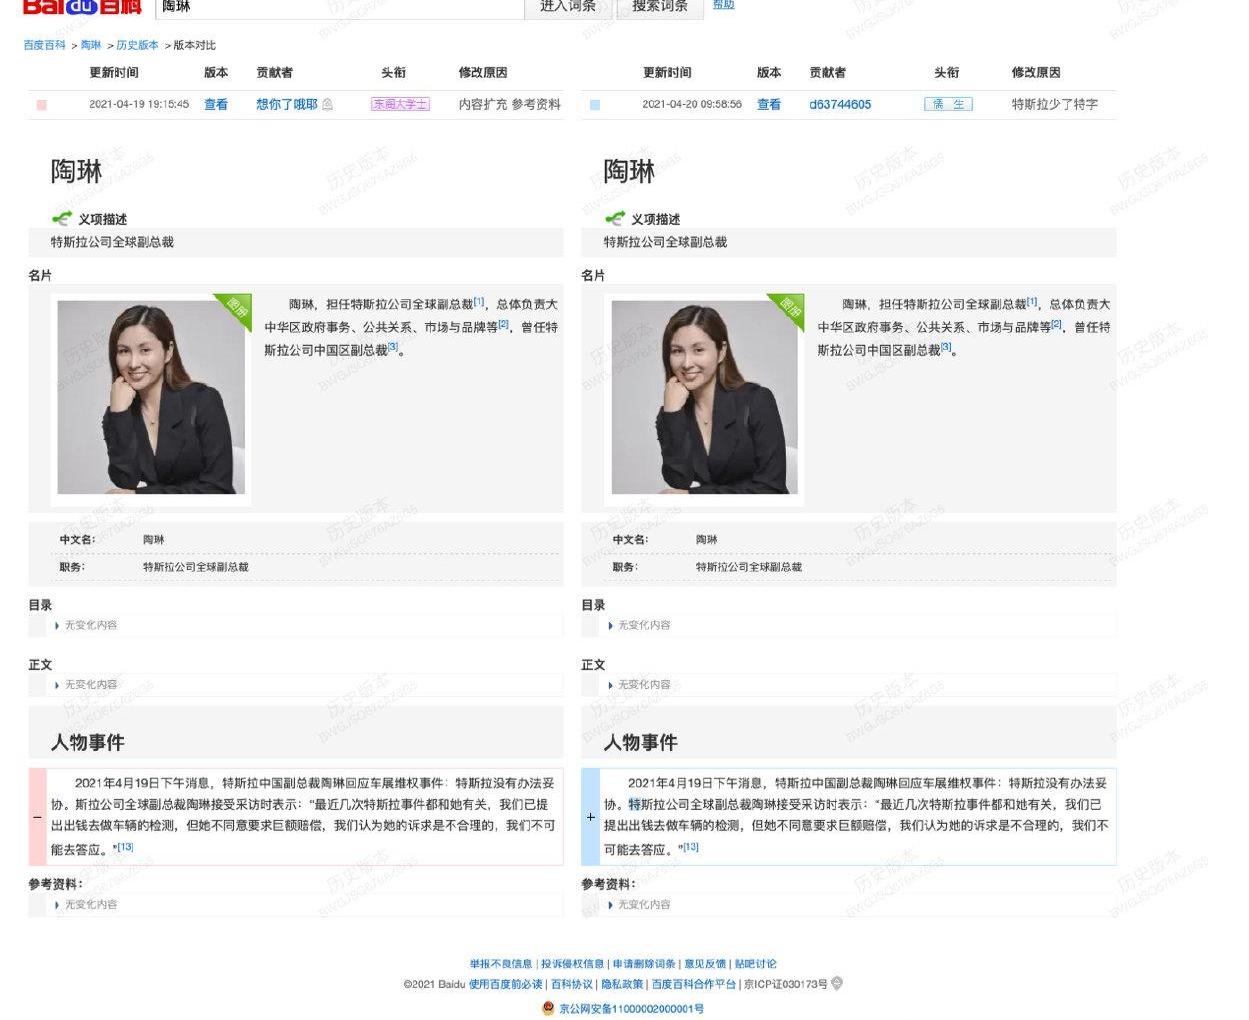Go to 陶琳 breadcrumb link
The height and width of the screenshot is (1020, 1249).
pyautogui.click(x=91, y=45)
